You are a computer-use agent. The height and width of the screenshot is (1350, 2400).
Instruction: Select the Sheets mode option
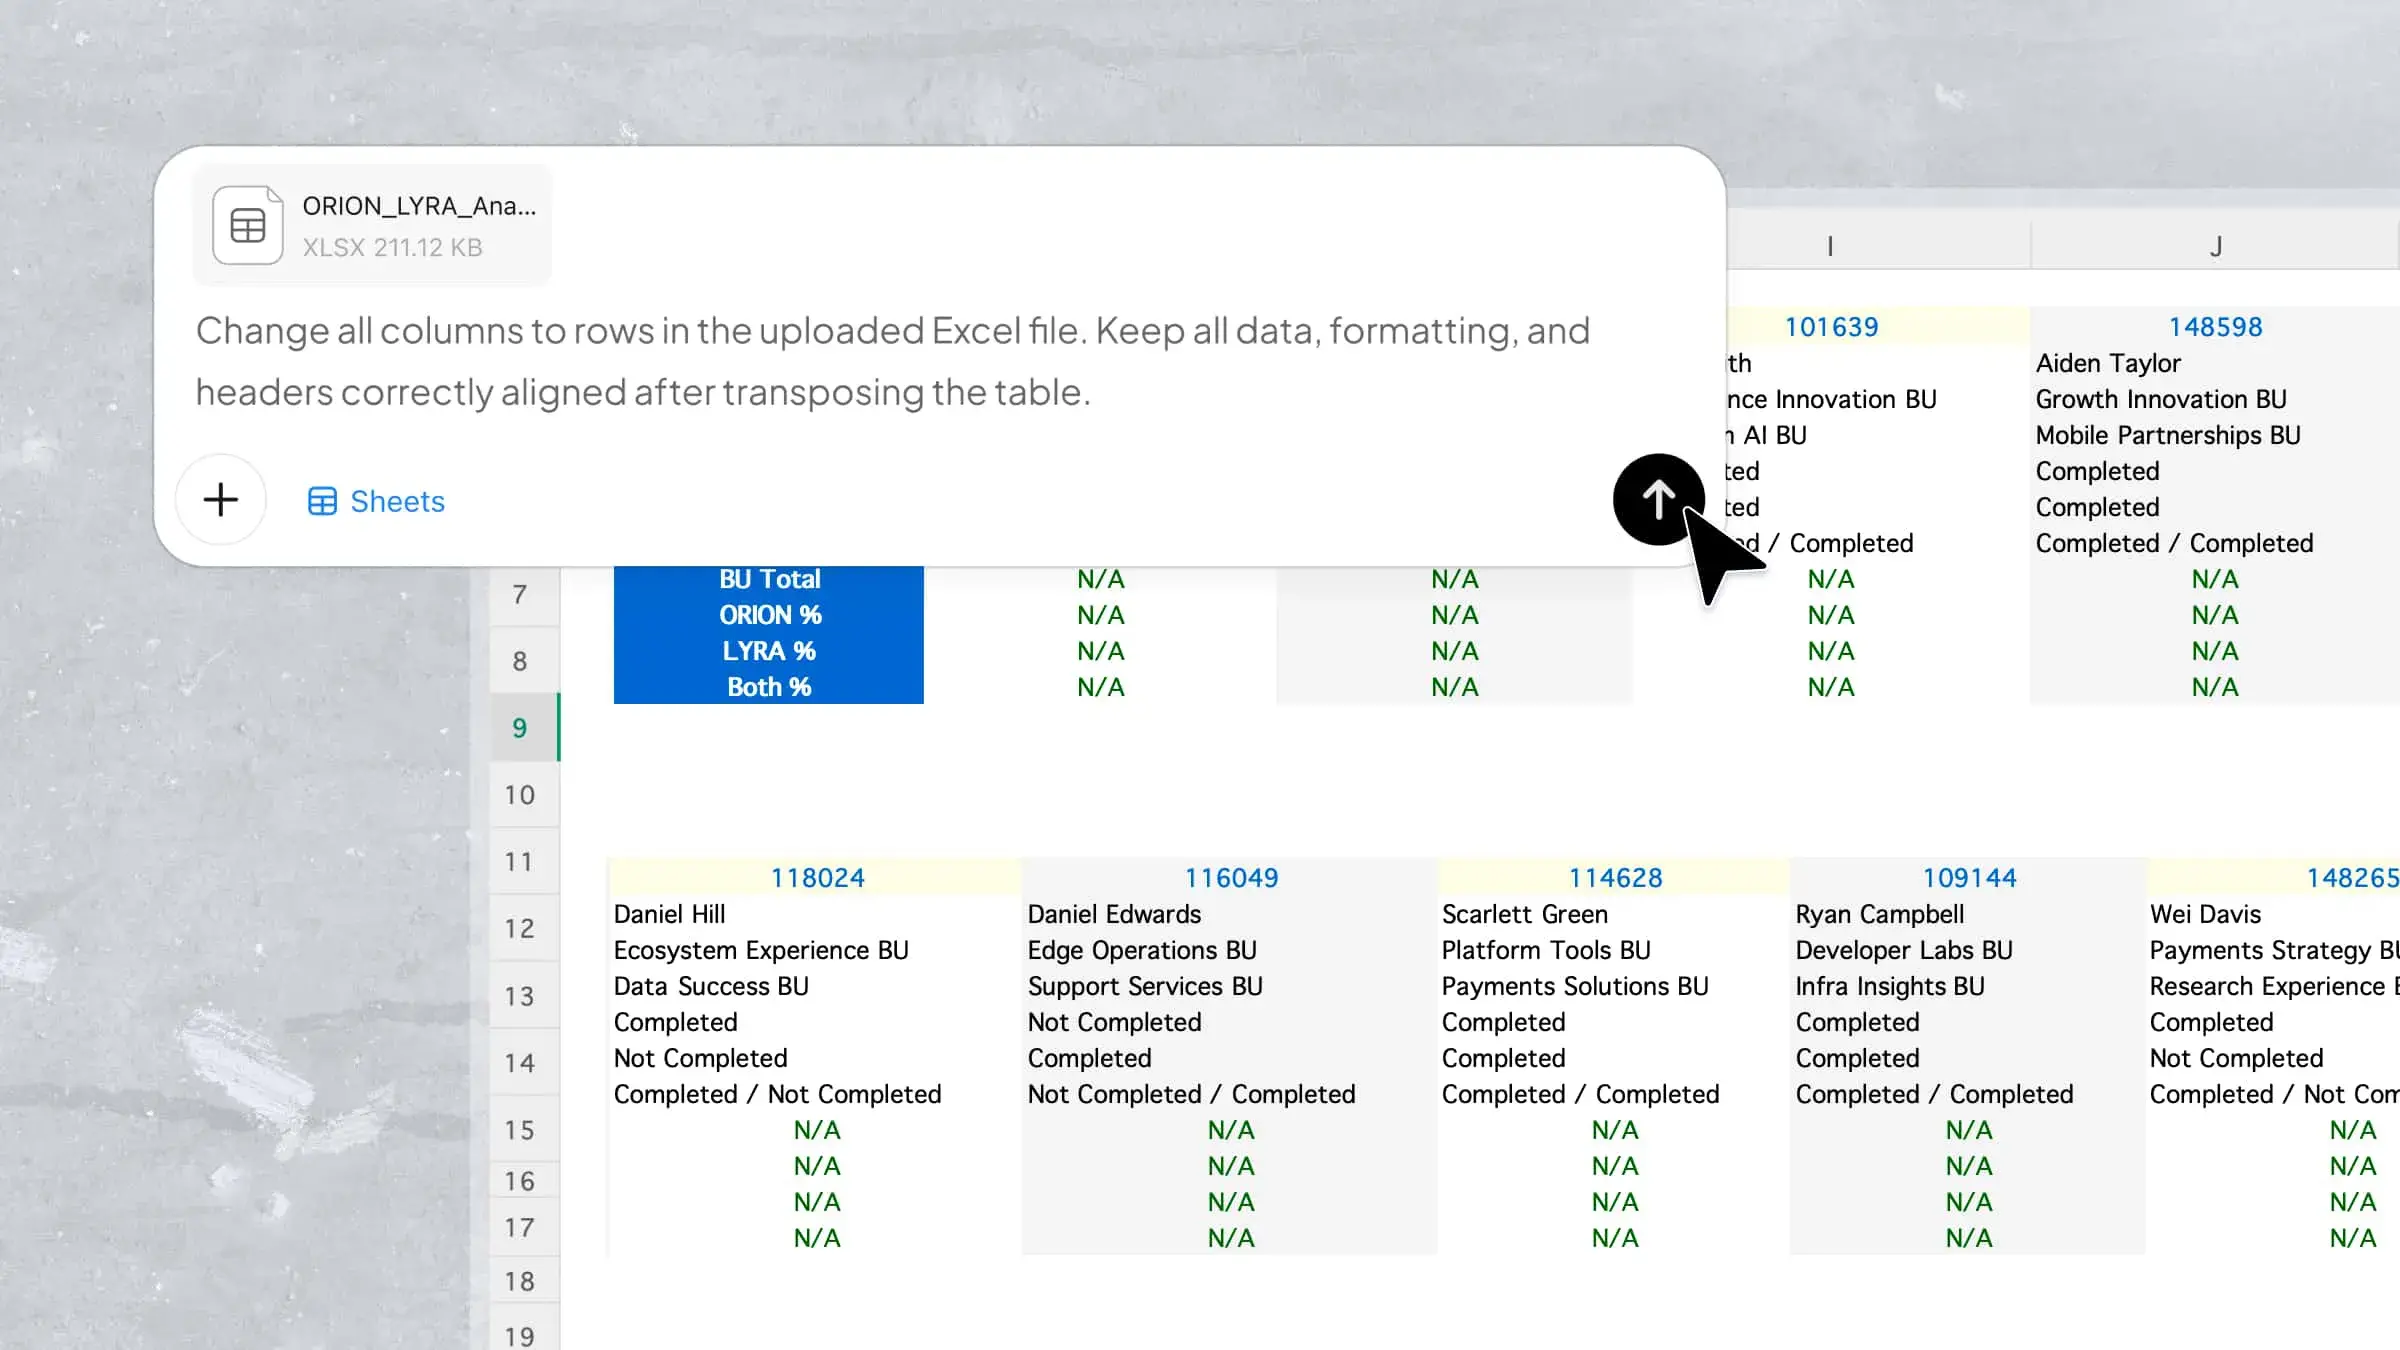point(376,501)
